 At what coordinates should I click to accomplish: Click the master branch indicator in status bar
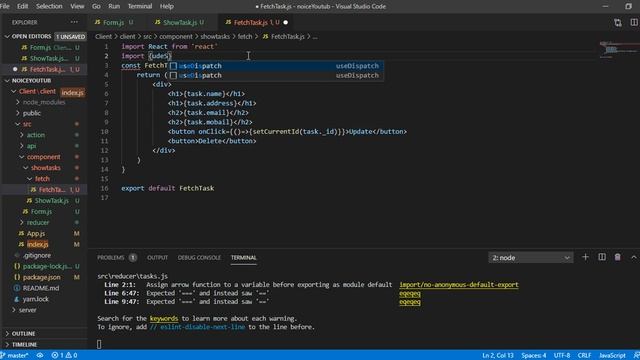click(x=15, y=355)
